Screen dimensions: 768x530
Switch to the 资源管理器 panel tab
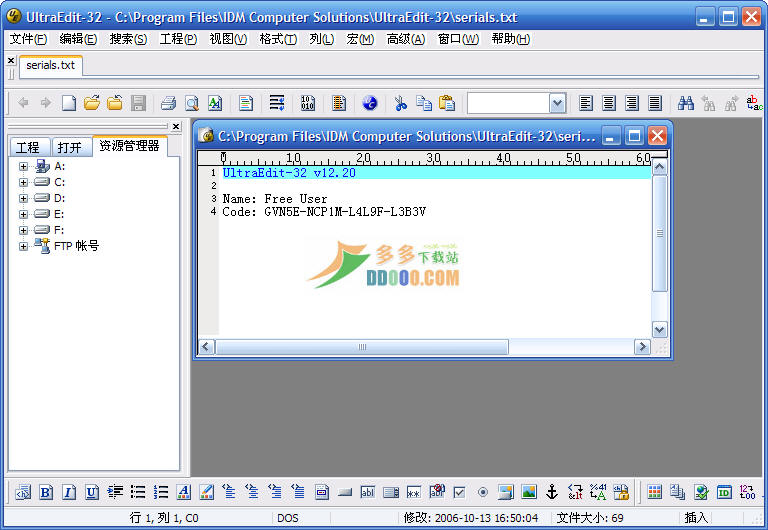click(130, 146)
